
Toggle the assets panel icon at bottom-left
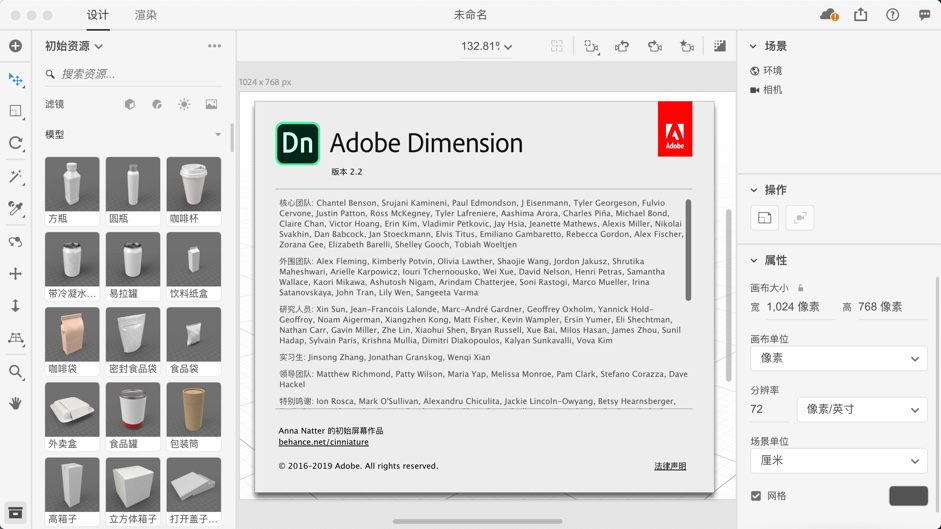click(16, 513)
